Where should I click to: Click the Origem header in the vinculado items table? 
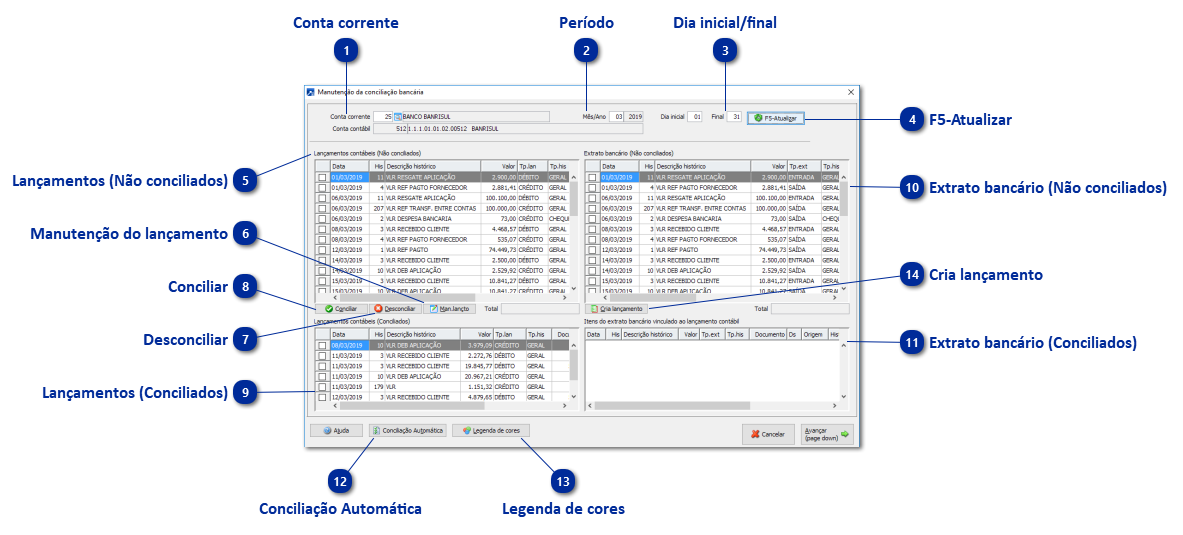[x=813, y=334]
